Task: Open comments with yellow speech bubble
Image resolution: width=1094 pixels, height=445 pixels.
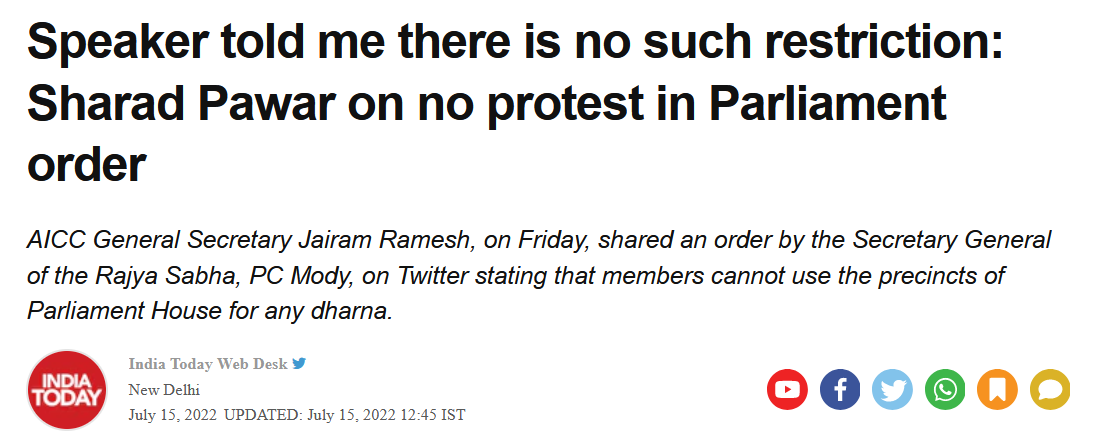Action: click(1049, 389)
